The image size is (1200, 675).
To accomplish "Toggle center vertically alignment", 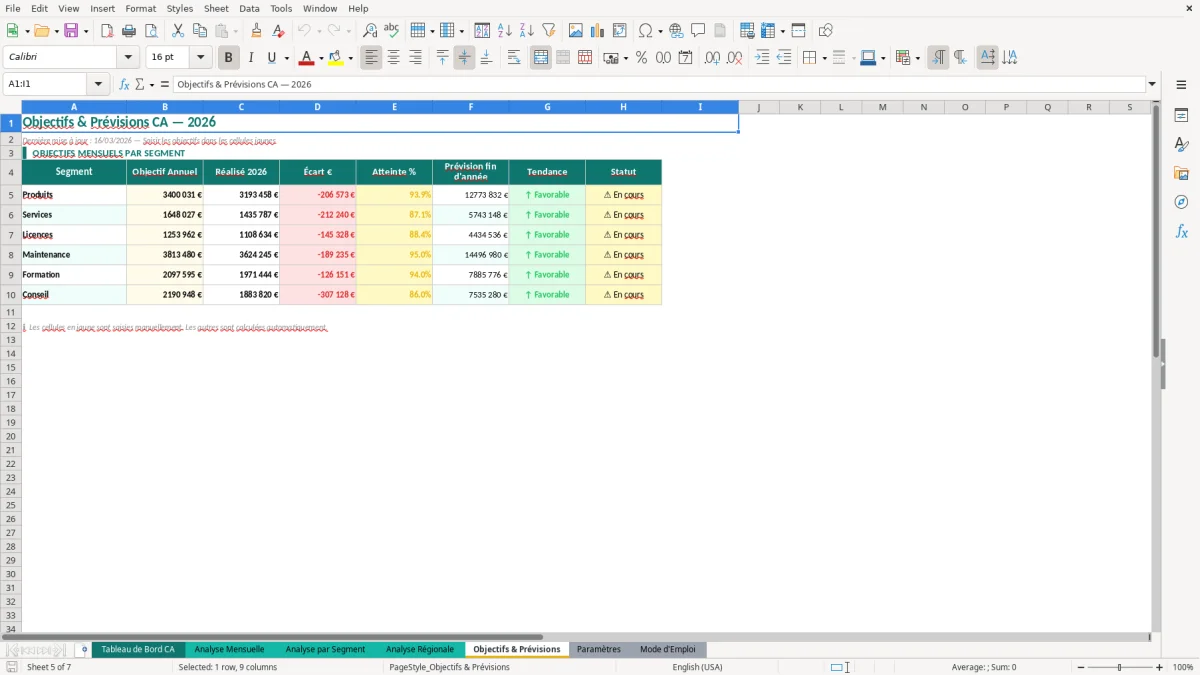I will [464, 58].
